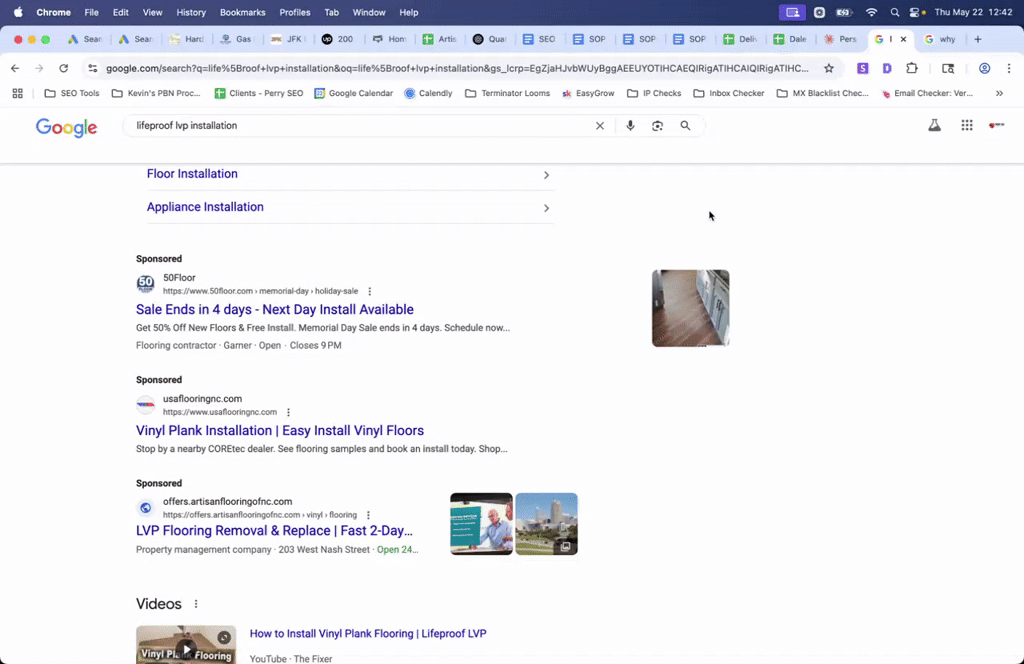
Task: Click the search magnifying glass icon
Action: (x=685, y=126)
